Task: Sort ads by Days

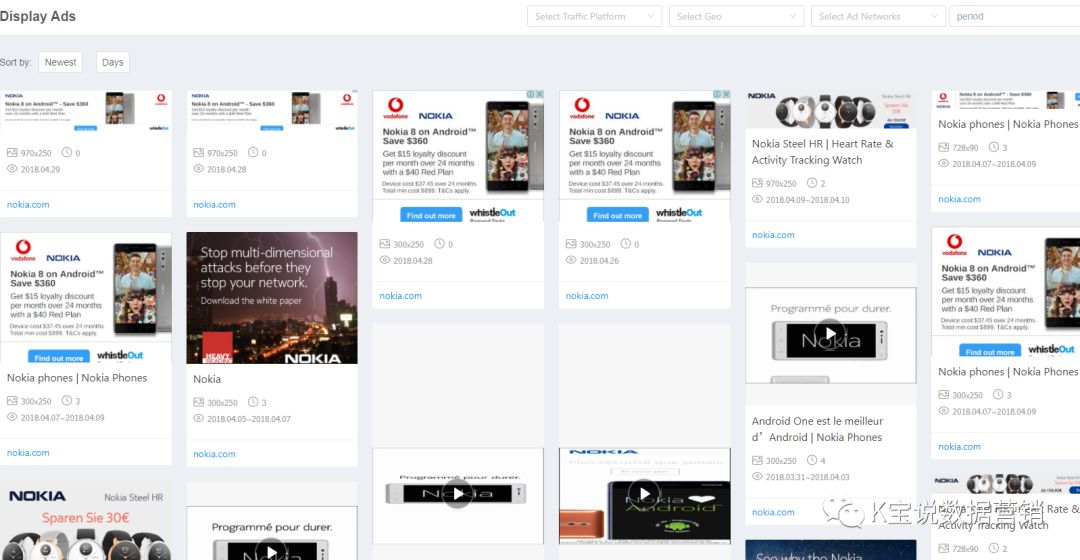Action: [112, 62]
